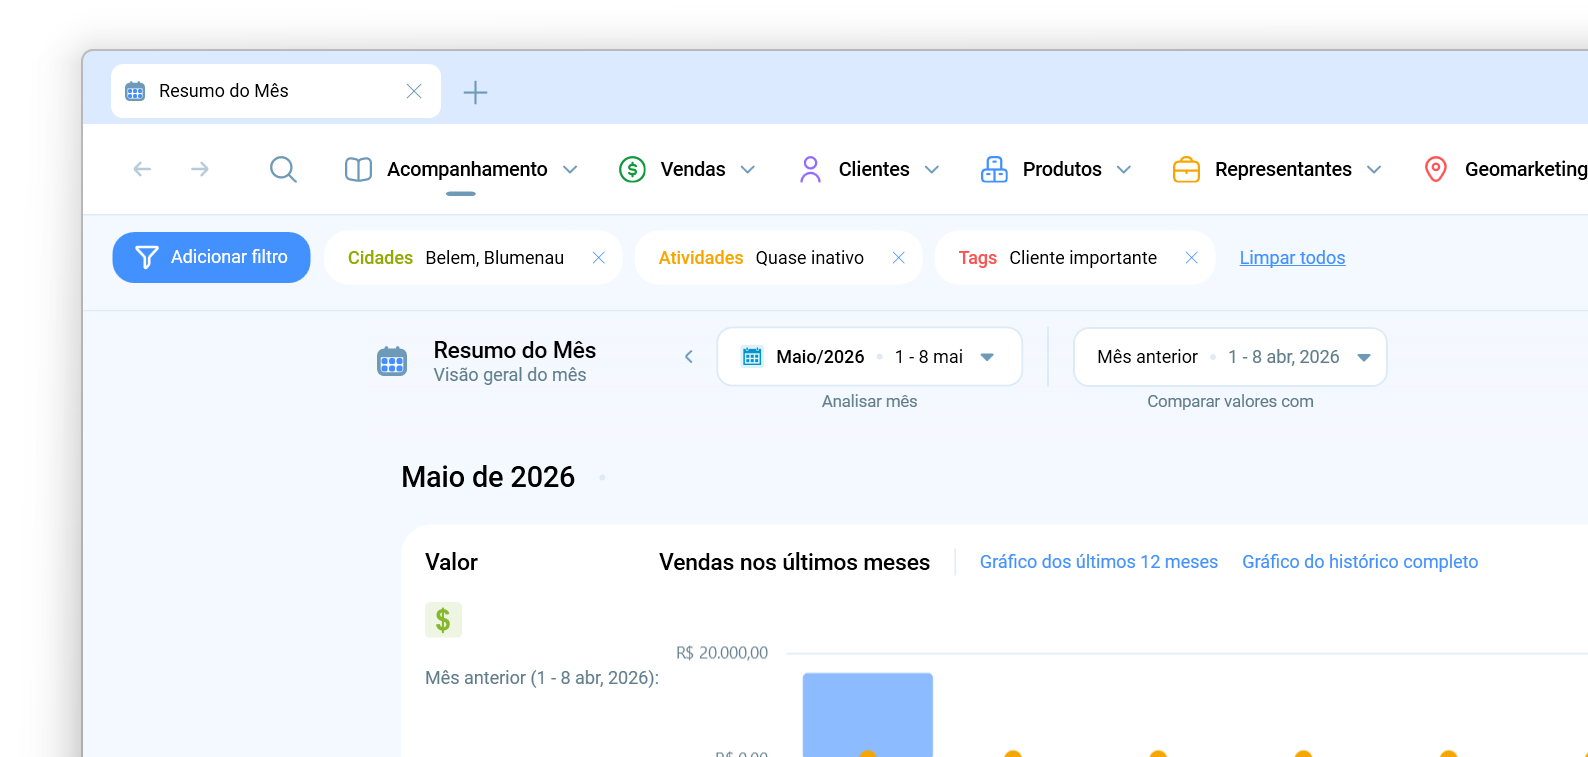Go back with the left arrow
This screenshot has width=1588, height=757.
tap(142, 169)
